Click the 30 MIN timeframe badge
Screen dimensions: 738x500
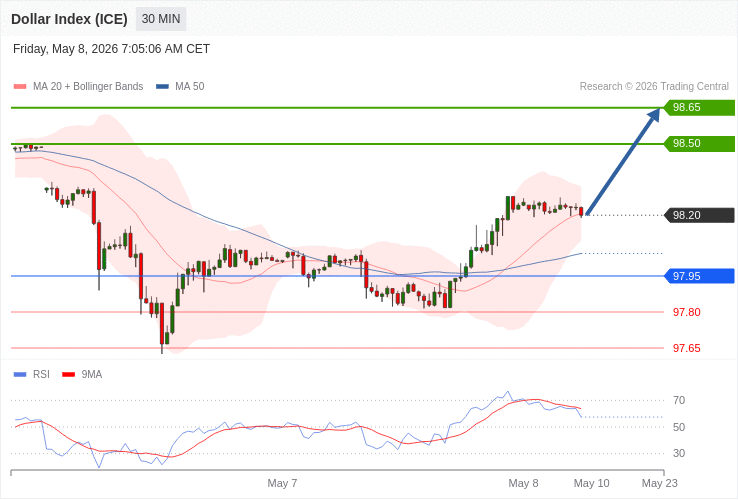click(161, 19)
